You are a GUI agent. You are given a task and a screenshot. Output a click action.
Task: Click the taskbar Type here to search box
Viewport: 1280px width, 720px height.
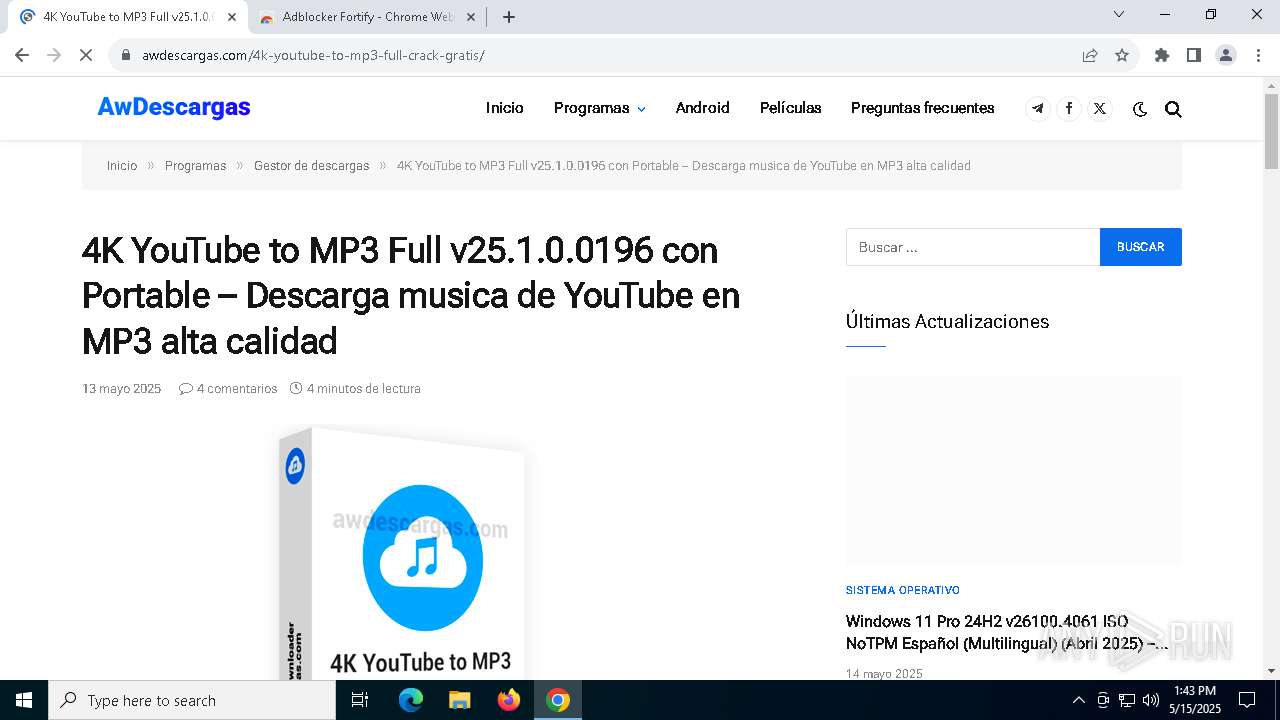point(192,700)
